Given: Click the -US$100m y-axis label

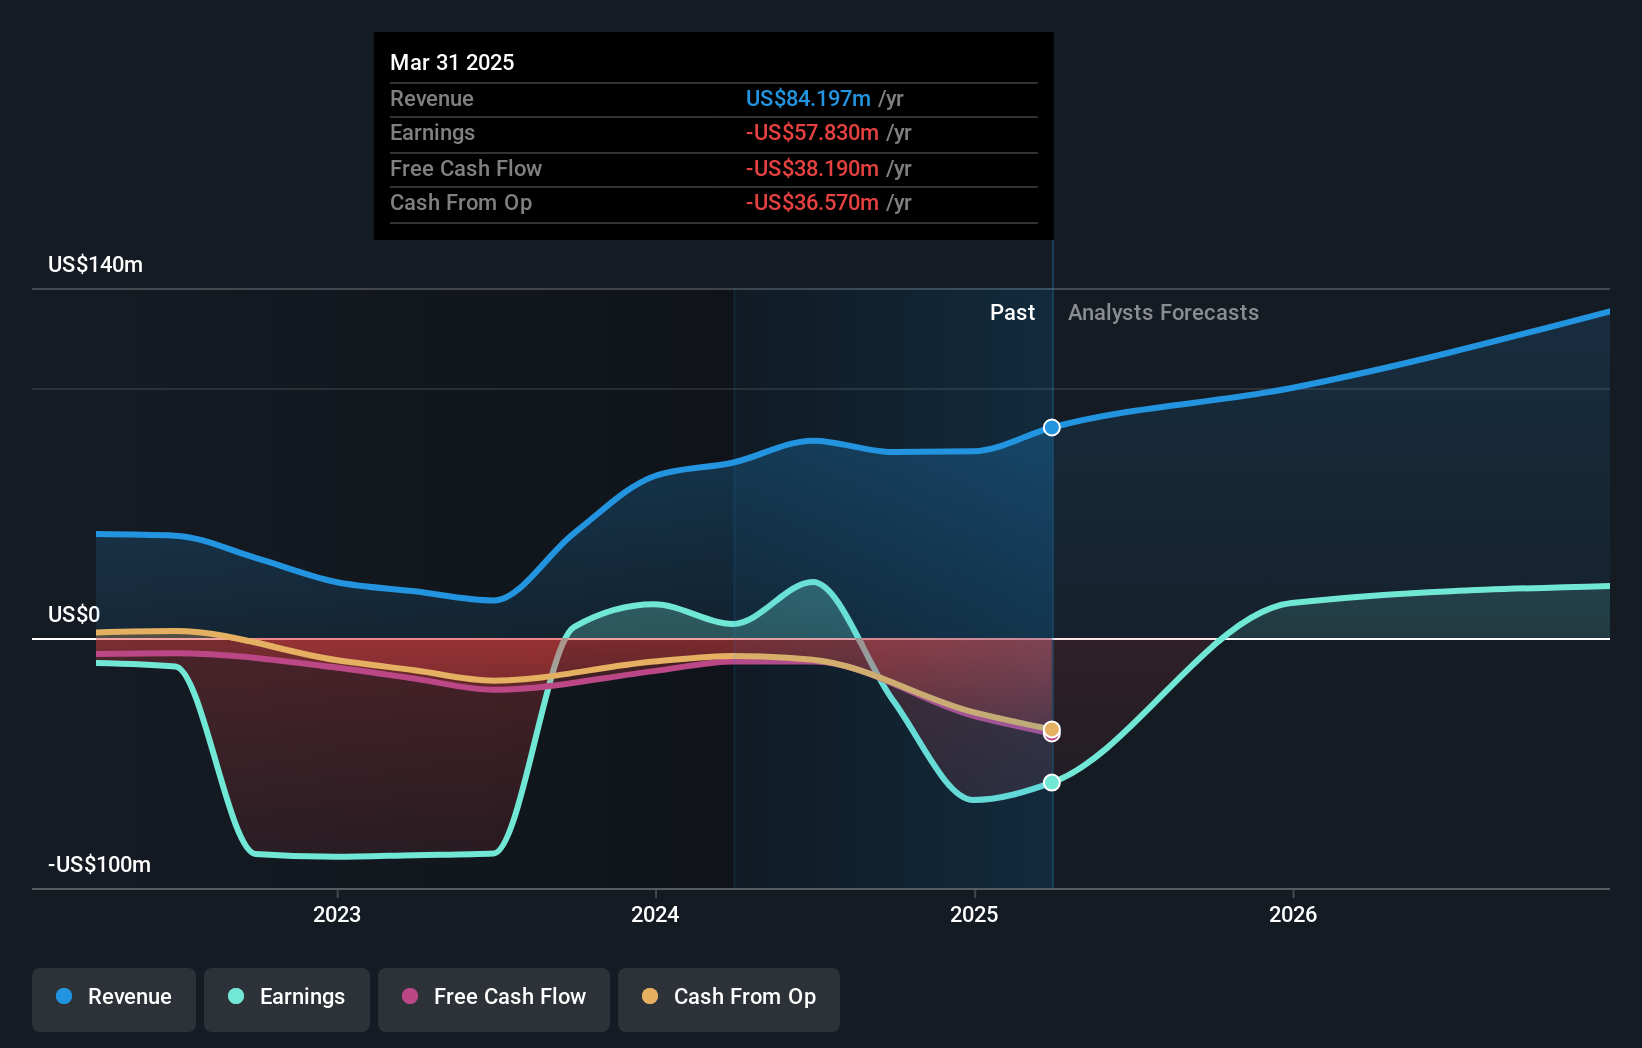Looking at the screenshot, I should coord(99,864).
